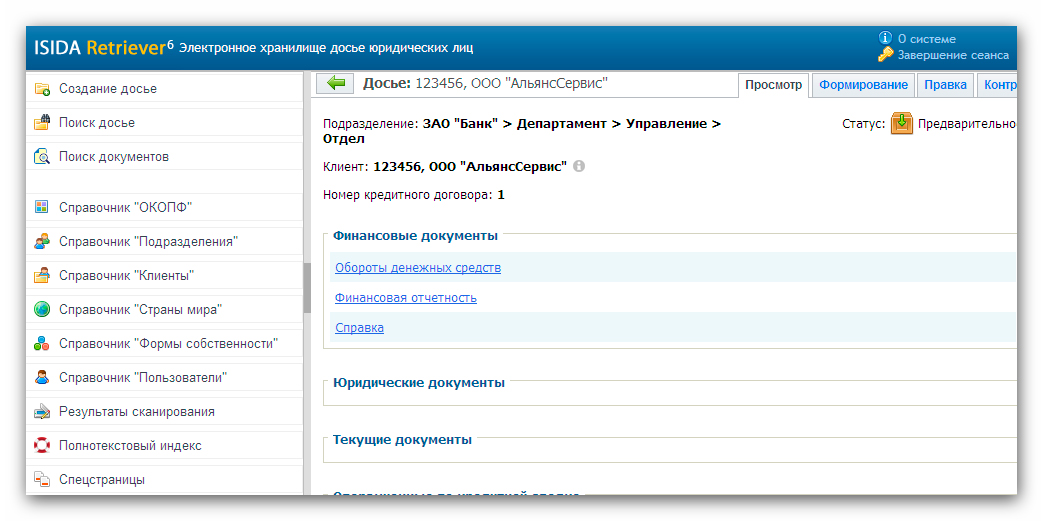Click the status box icon near Статус
This screenshot has height=521, width=1043.
(x=902, y=124)
